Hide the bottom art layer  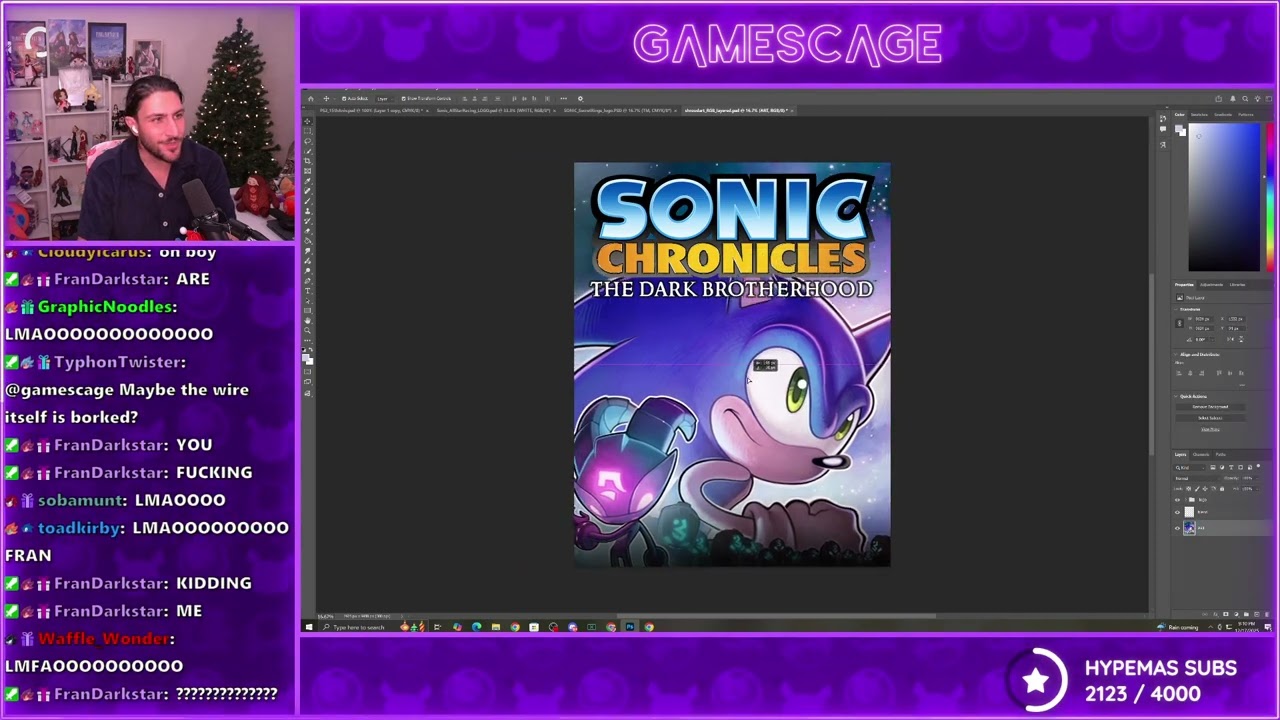(x=1177, y=528)
